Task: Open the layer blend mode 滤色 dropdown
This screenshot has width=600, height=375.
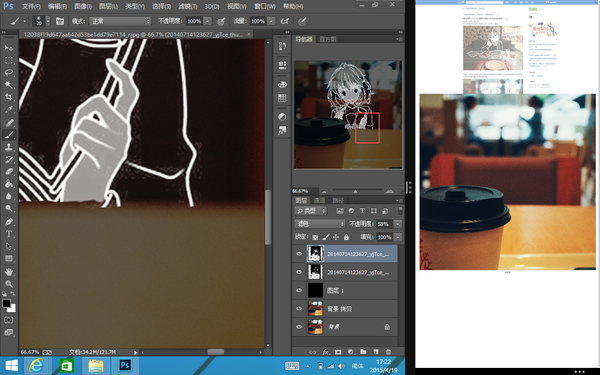Action: [320, 224]
